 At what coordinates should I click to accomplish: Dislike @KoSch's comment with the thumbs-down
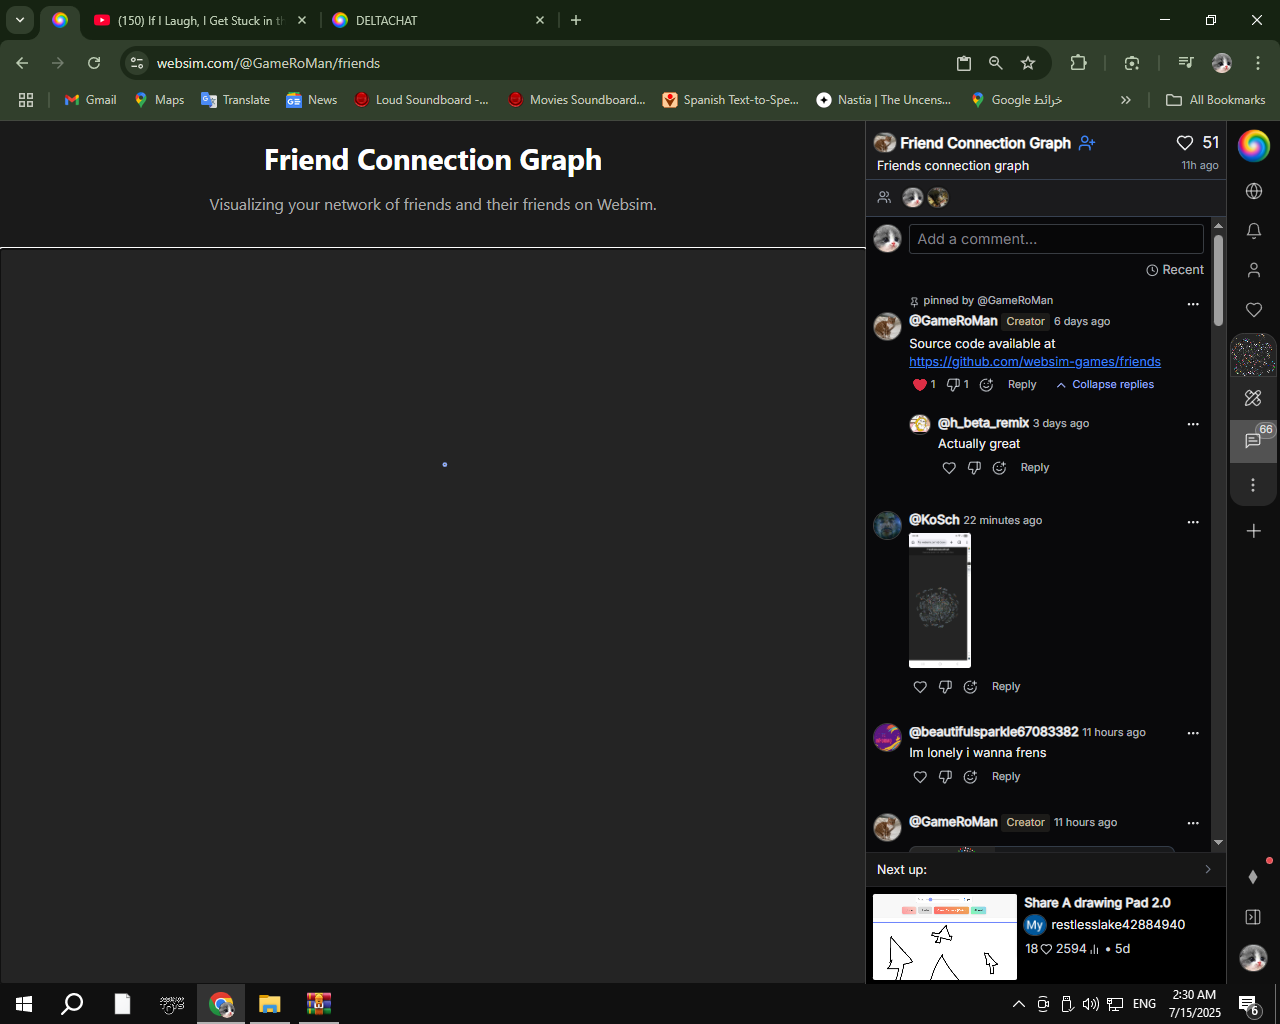coord(945,687)
